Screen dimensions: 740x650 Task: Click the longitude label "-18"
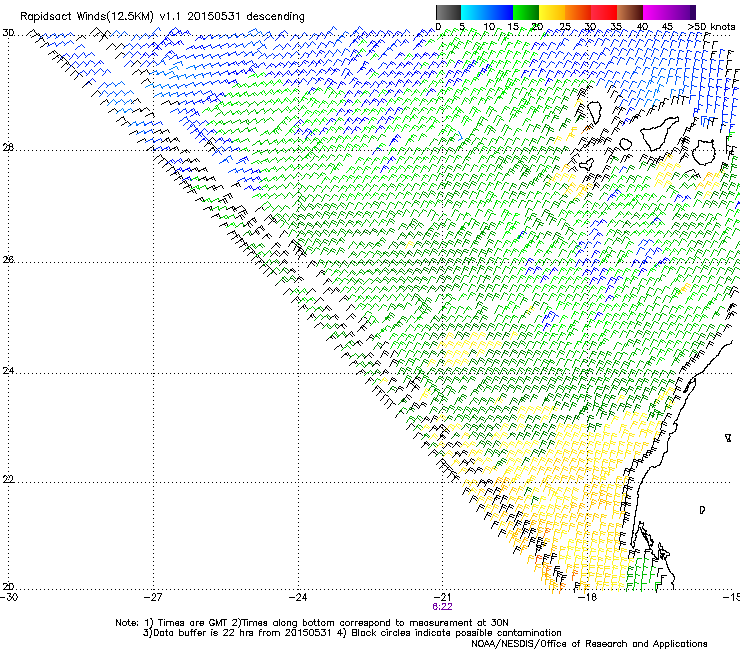point(587,597)
